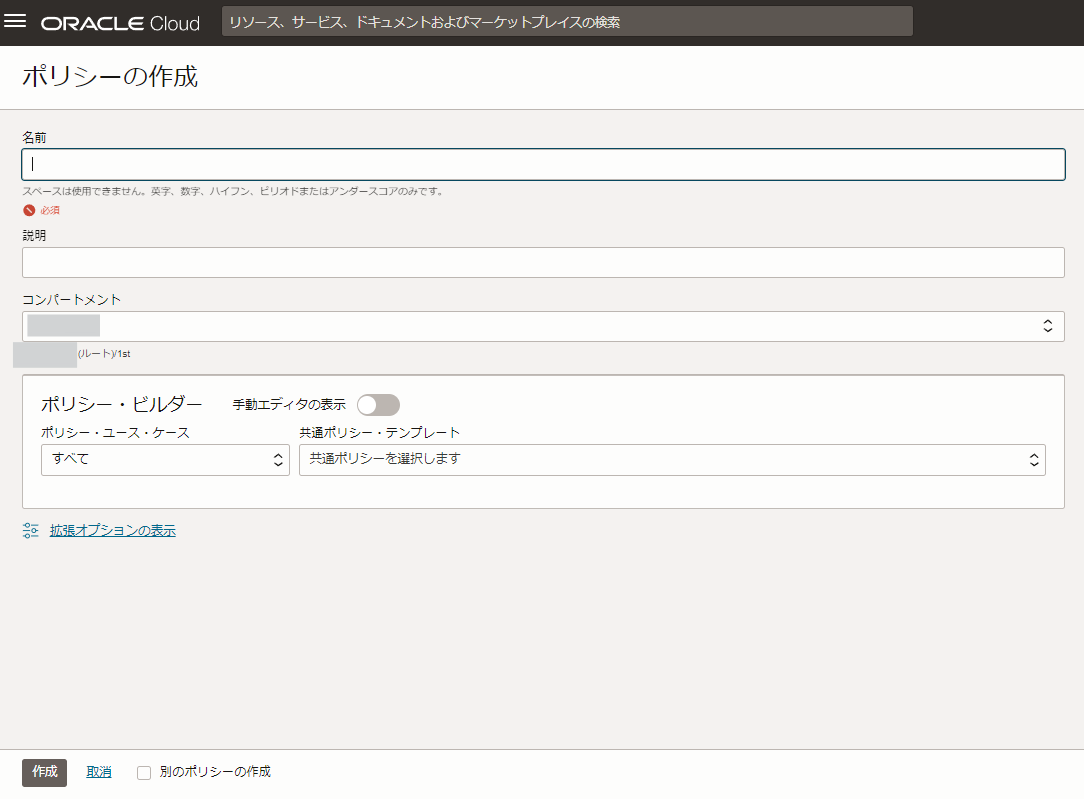
Task: Toggle 手動エディタの表示 switch
Action: point(378,405)
